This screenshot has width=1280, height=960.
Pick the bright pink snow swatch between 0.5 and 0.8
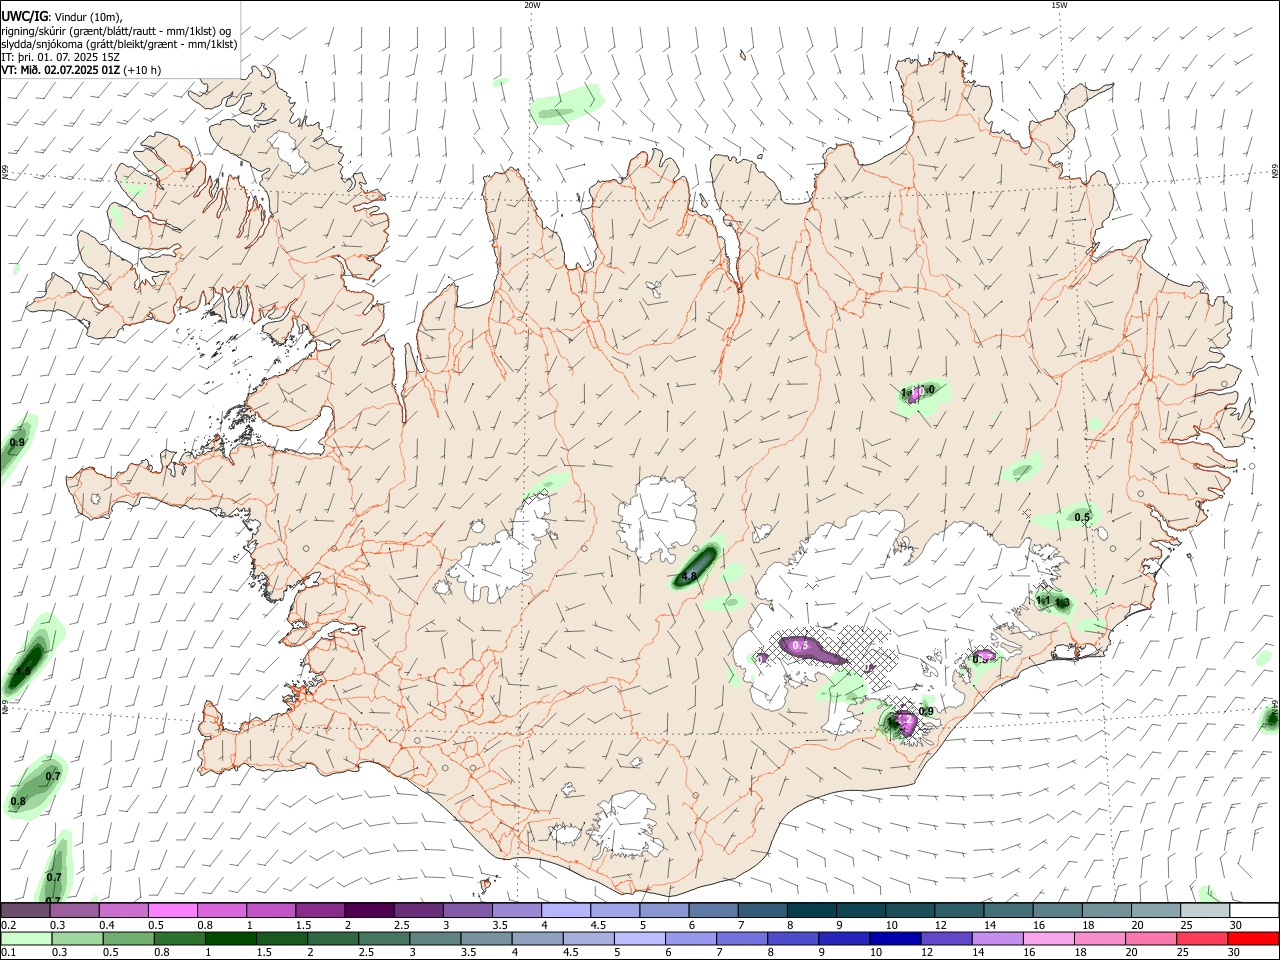172,911
